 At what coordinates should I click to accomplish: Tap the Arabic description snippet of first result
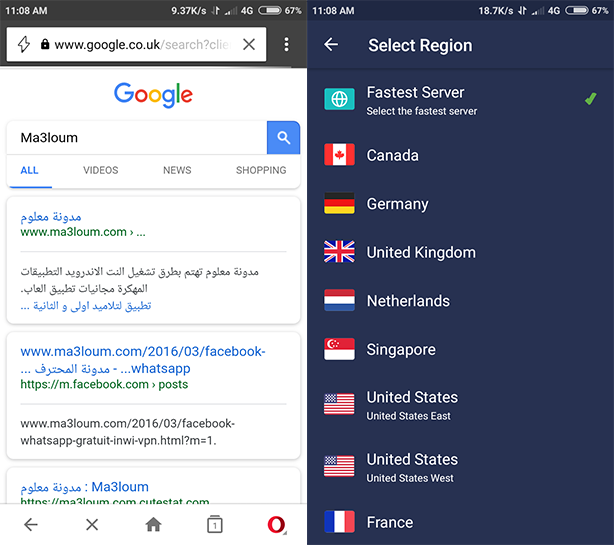tap(139, 280)
